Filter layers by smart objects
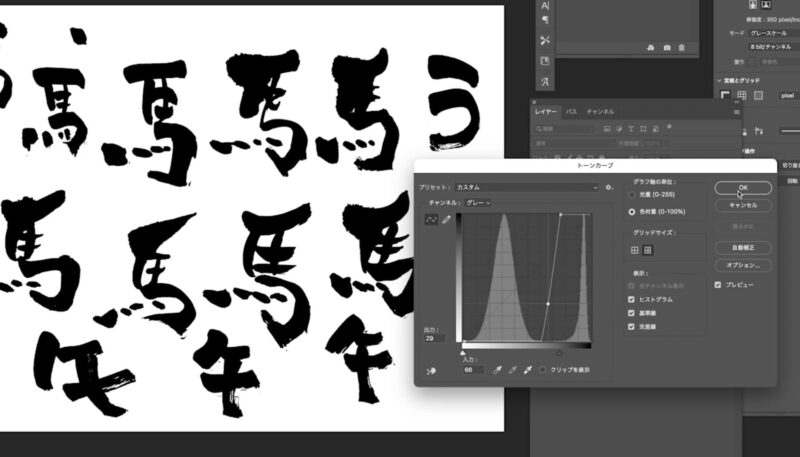Screen dimensions: 800x457 pyautogui.click(x=656, y=129)
